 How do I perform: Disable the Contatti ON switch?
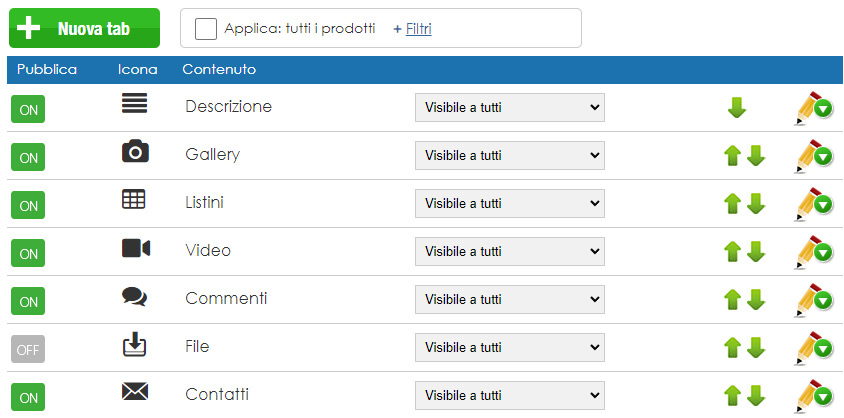click(28, 398)
